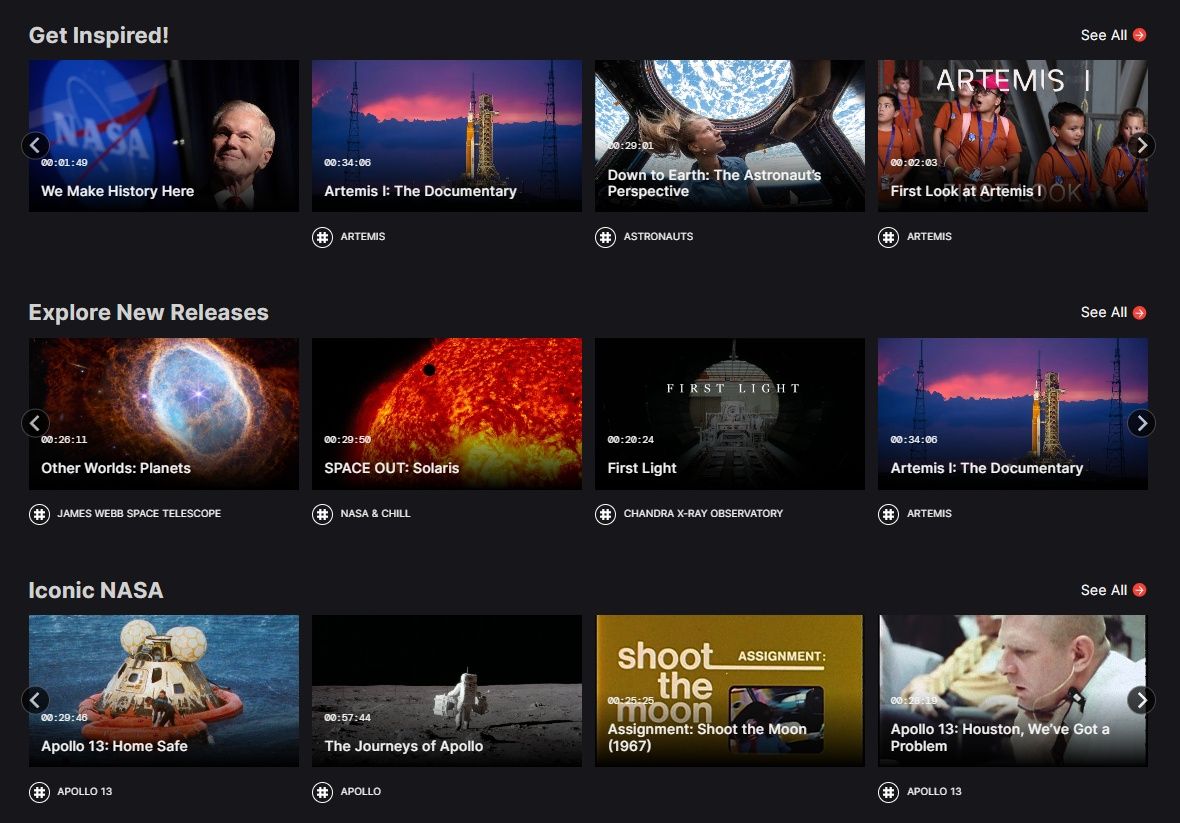Select APOLLO tag under The Journeys of Apollo
The image size is (1180, 823).
(x=360, y=791)
